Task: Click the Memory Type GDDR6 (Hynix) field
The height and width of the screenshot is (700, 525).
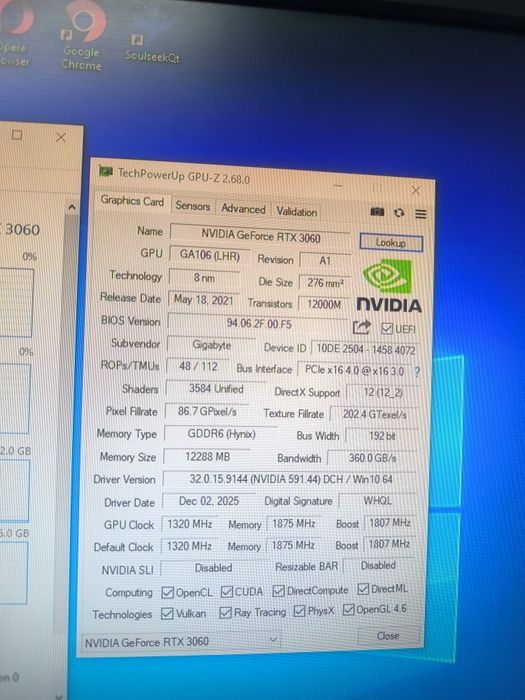Action: (221, 433)
